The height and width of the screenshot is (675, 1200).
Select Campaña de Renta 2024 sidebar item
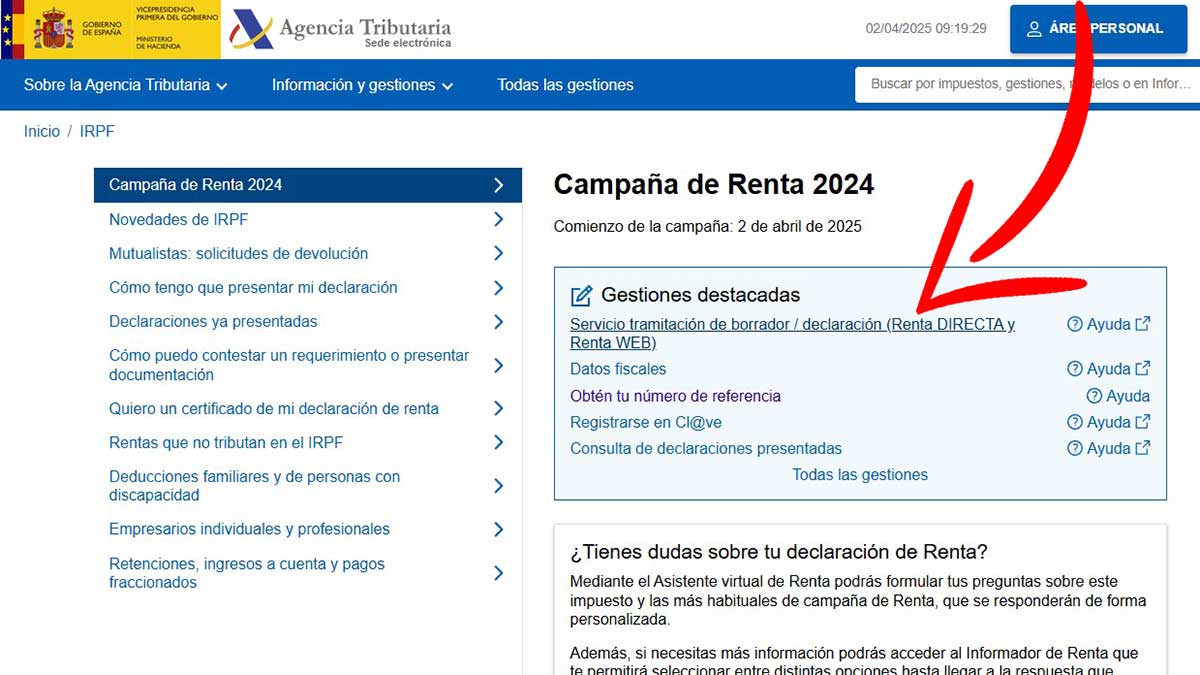[307, 185]
